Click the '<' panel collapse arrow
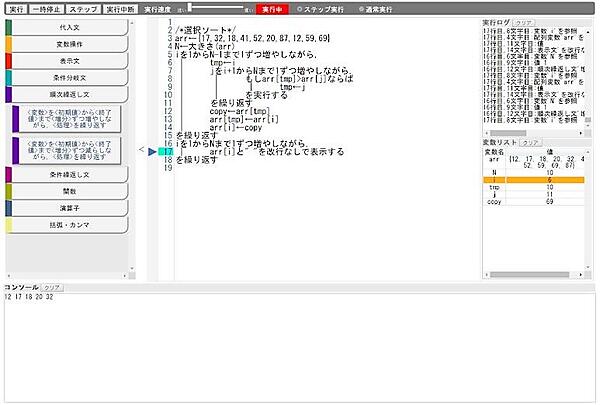Image resolution: width=600 pixels, height=405 pixels. pyautogui.click(x=141, y=152)
